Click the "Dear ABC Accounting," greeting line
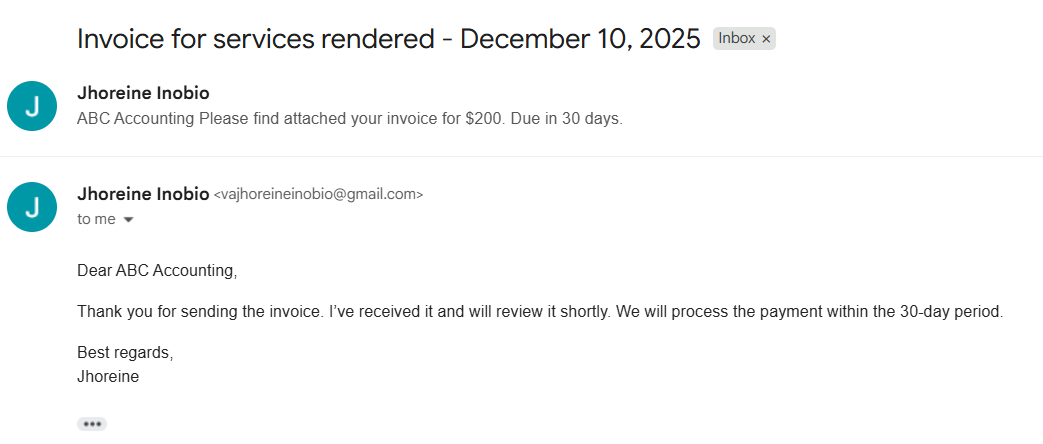The image size is (1043, 444). point(157,270)
